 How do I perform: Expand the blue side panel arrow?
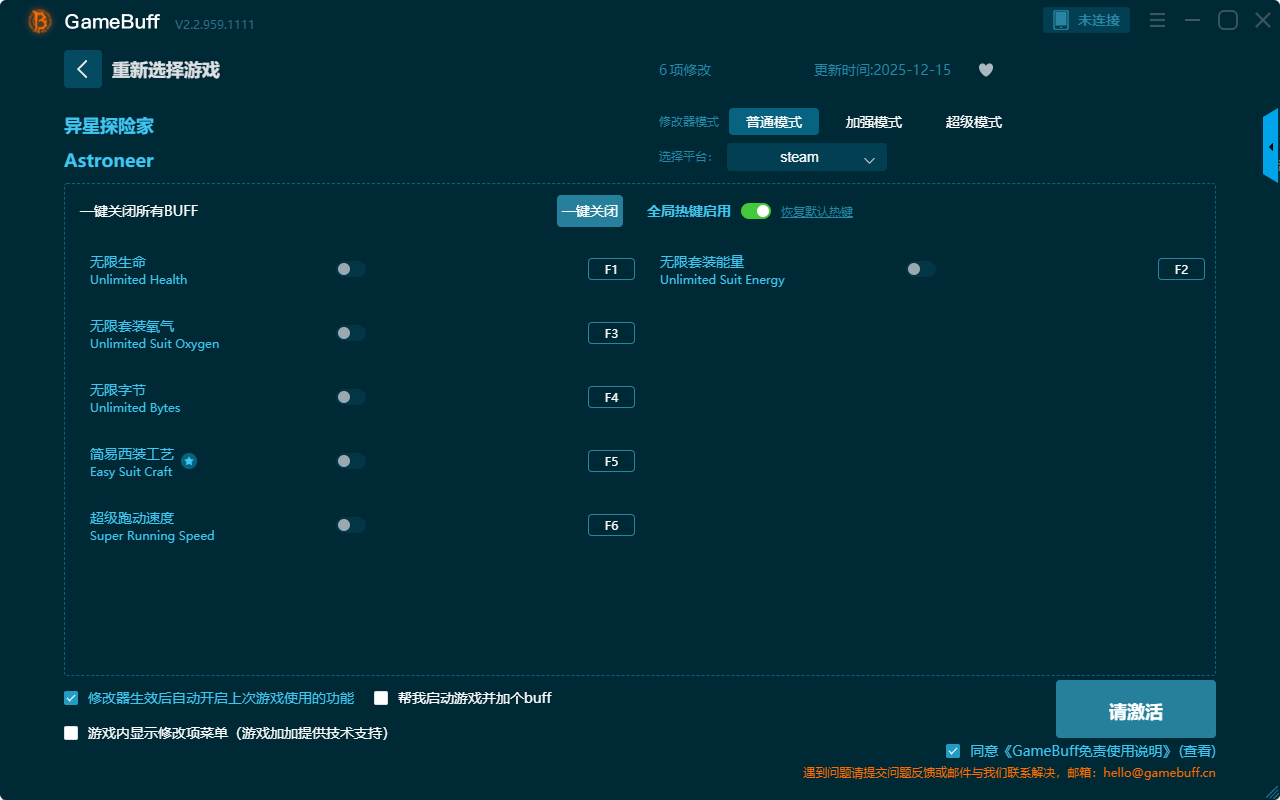tap(1271, 147)
